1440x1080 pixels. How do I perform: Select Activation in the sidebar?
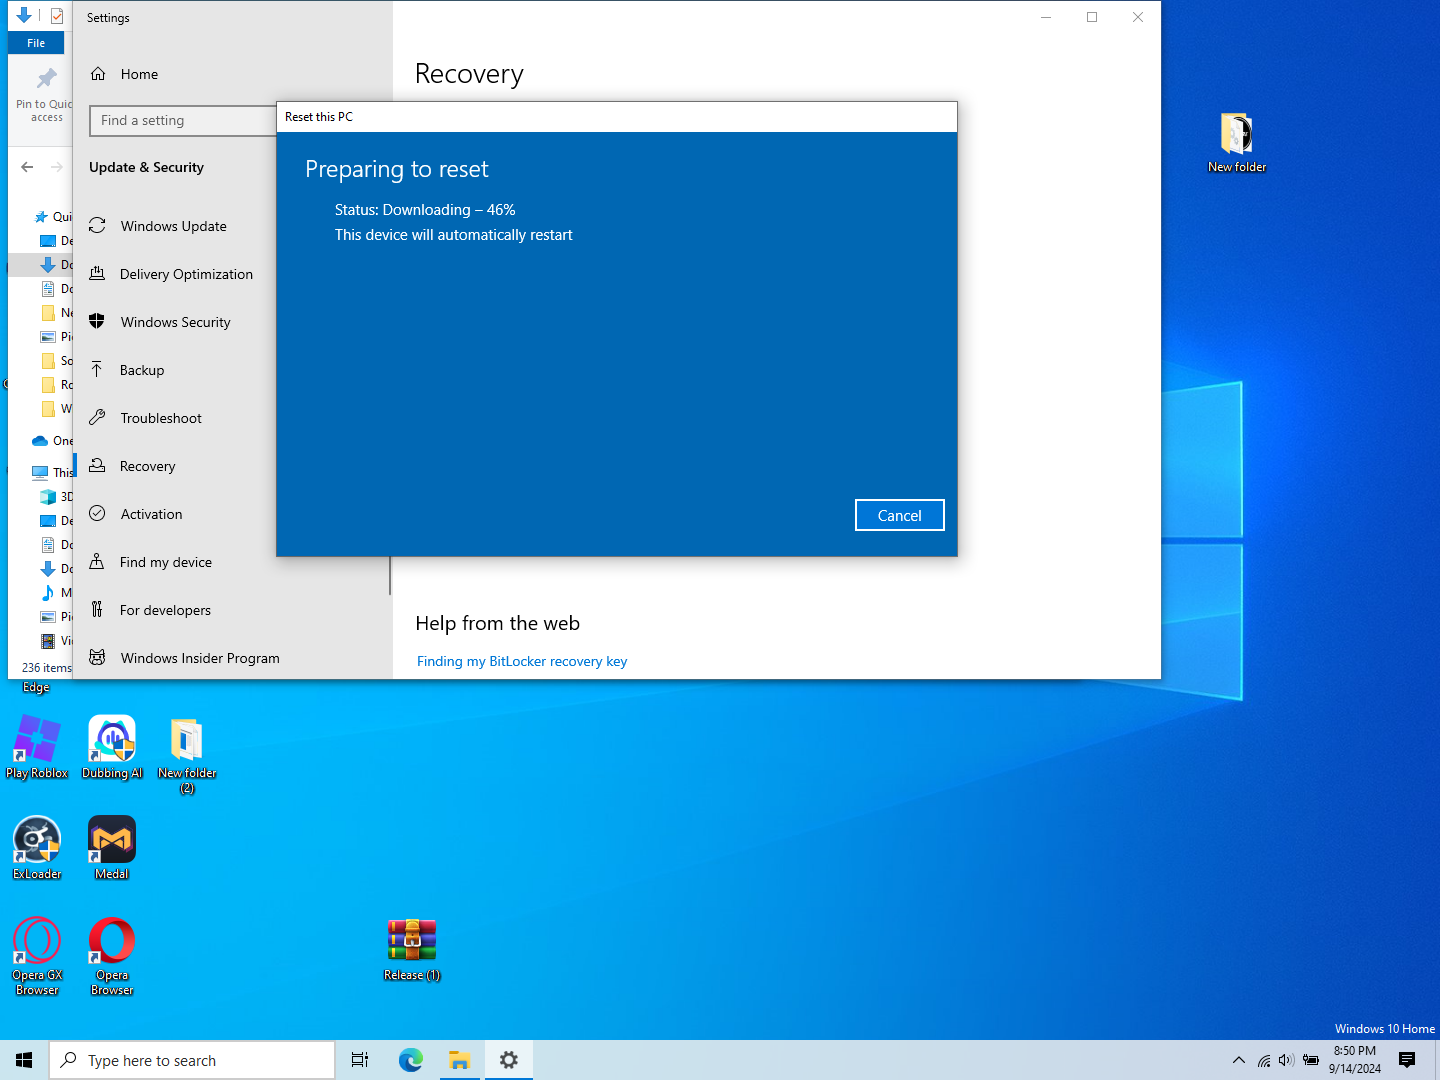[151, 514]
